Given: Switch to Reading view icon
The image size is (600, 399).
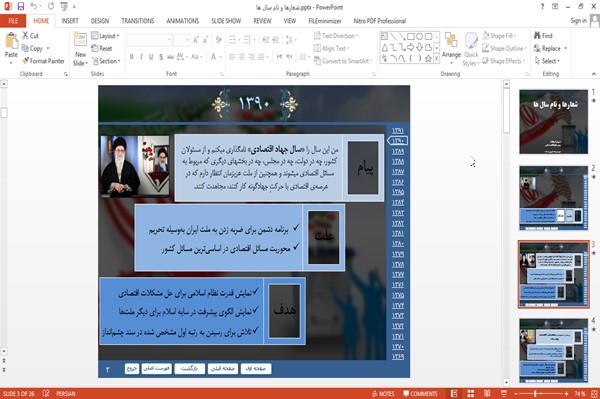Looking at the screenshot, I should (487, 394).
